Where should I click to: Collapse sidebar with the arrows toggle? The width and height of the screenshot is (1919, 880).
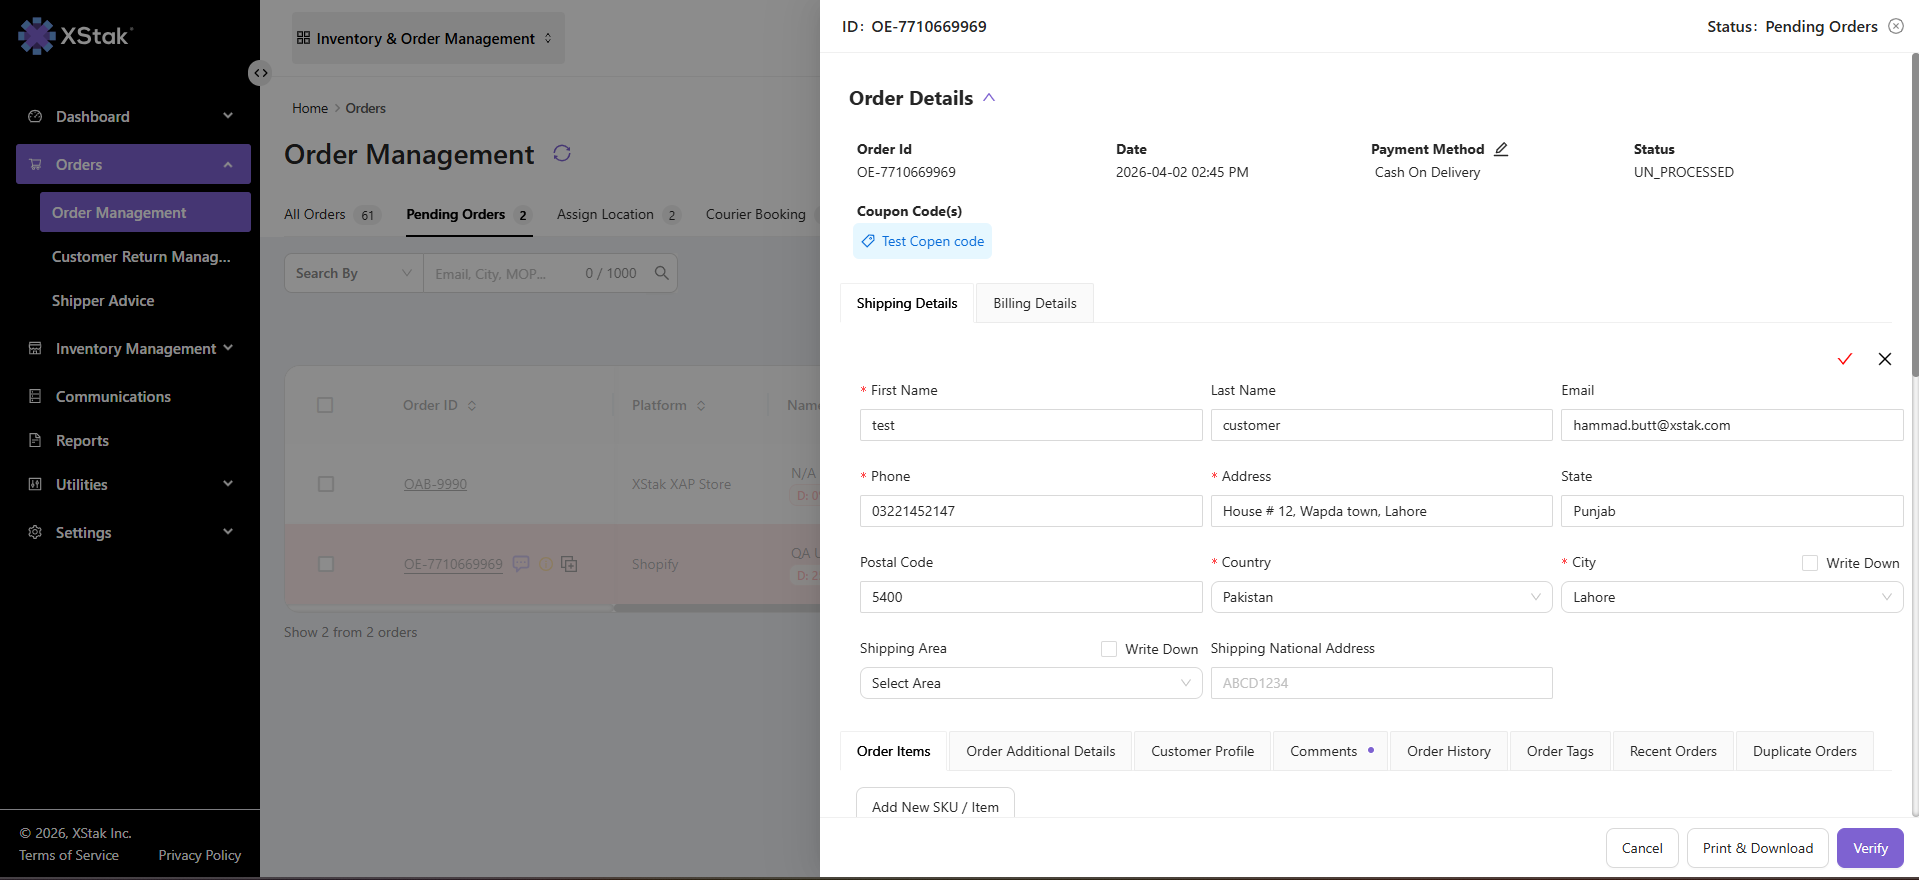(x=260, y=73)
